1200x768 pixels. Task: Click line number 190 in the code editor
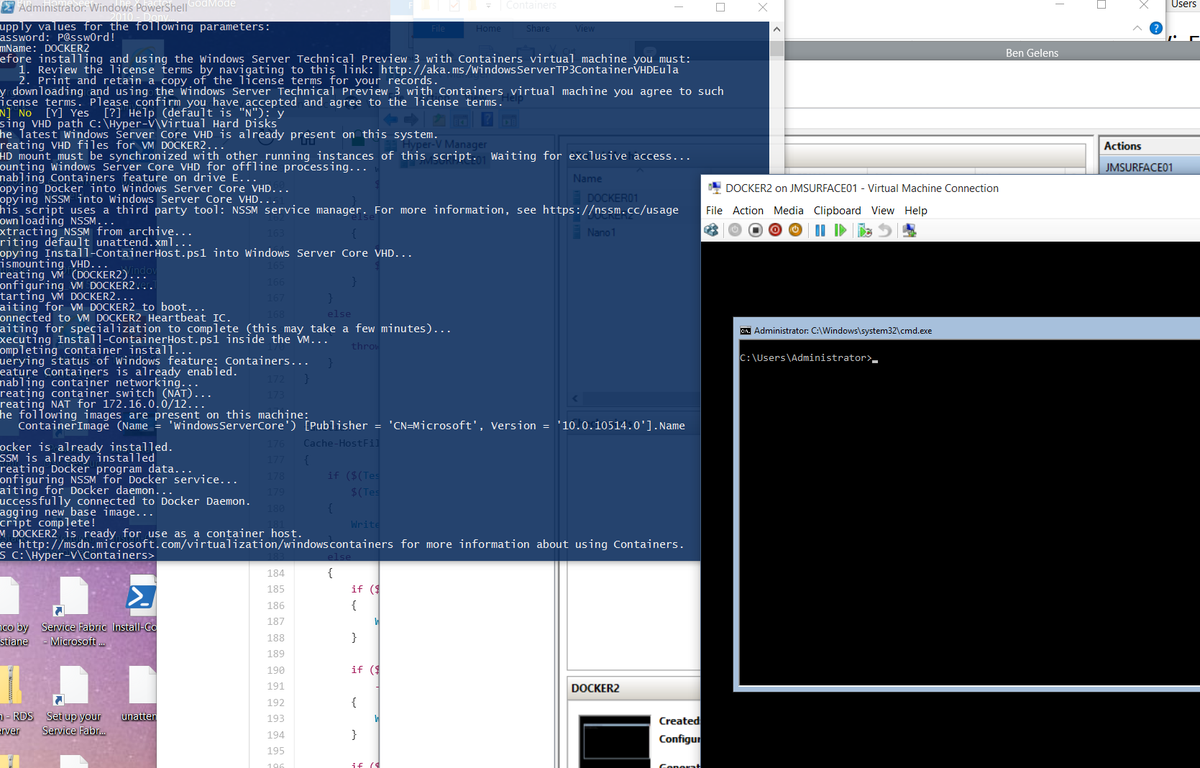[x=276, y=670]
